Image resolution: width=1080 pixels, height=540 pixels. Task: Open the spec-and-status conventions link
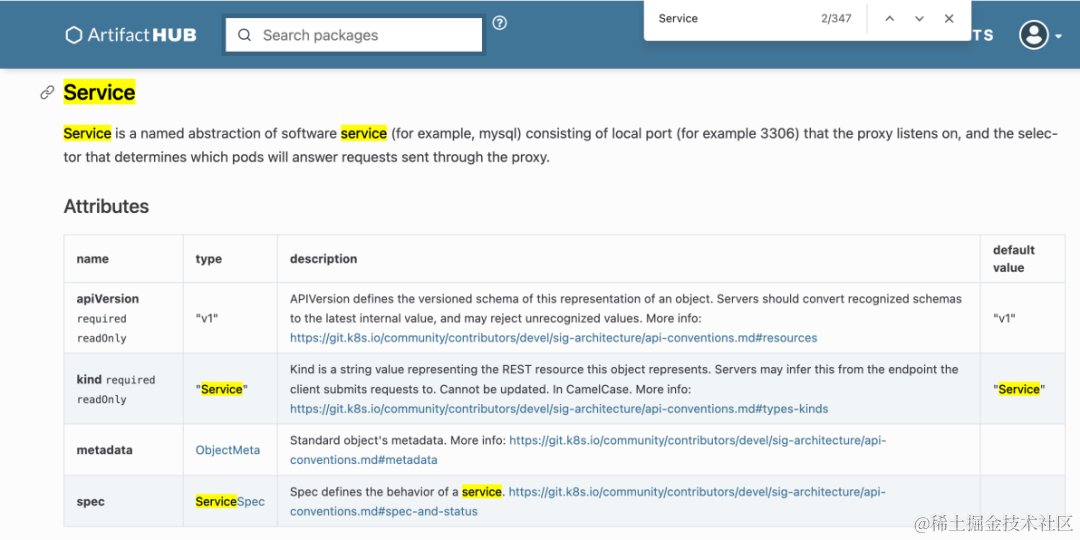[x=588, y=501]
